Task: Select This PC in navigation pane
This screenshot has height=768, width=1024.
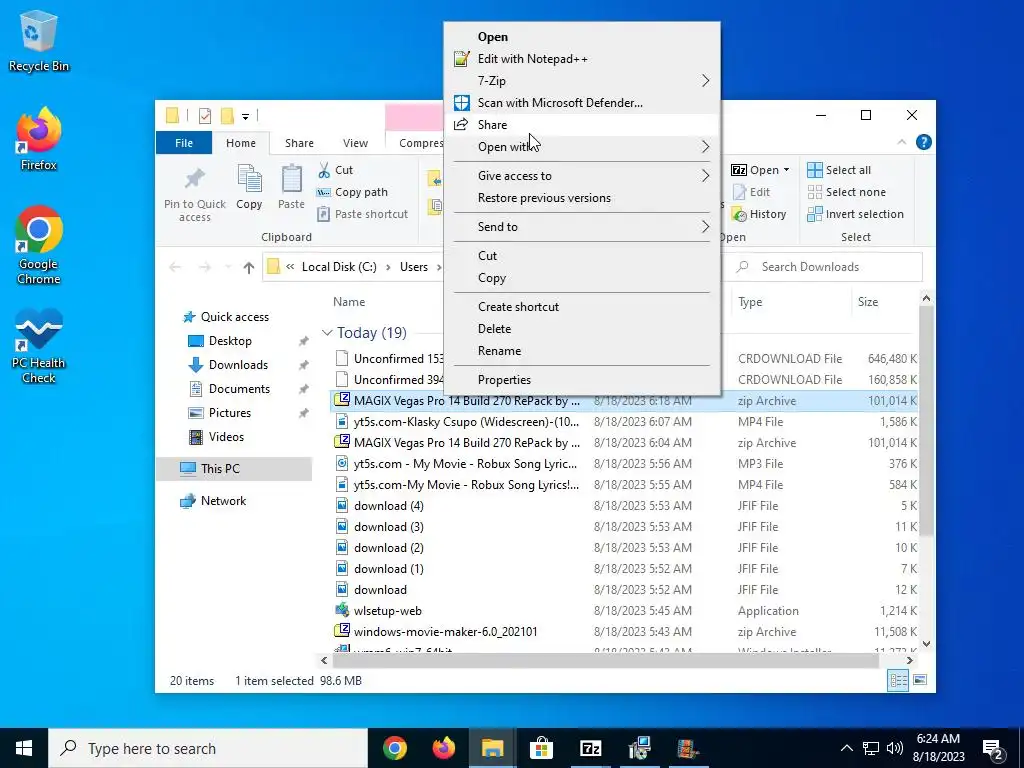Action: 220,468
